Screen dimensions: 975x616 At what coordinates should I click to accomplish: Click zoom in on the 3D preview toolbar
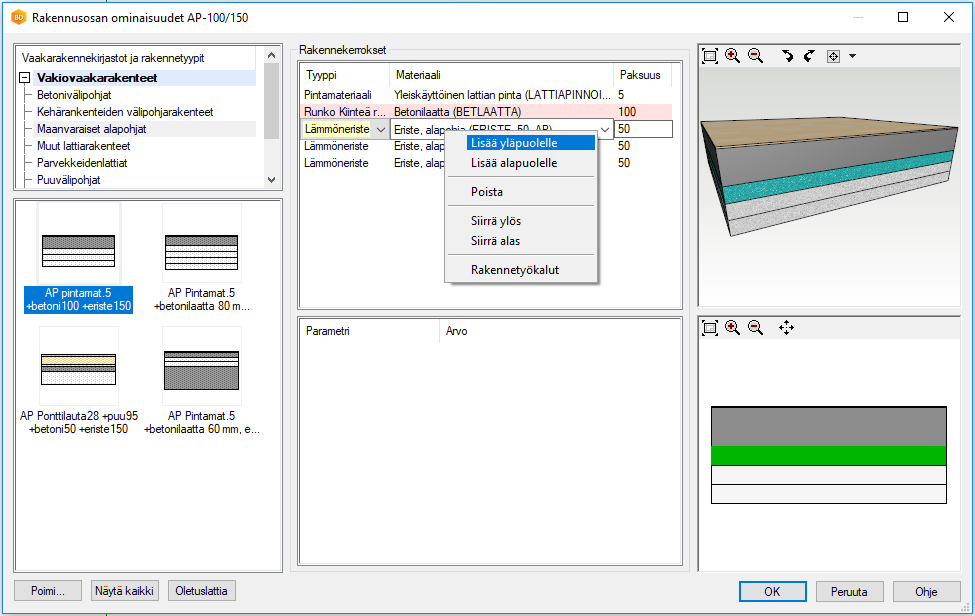(x=733, y=57)
